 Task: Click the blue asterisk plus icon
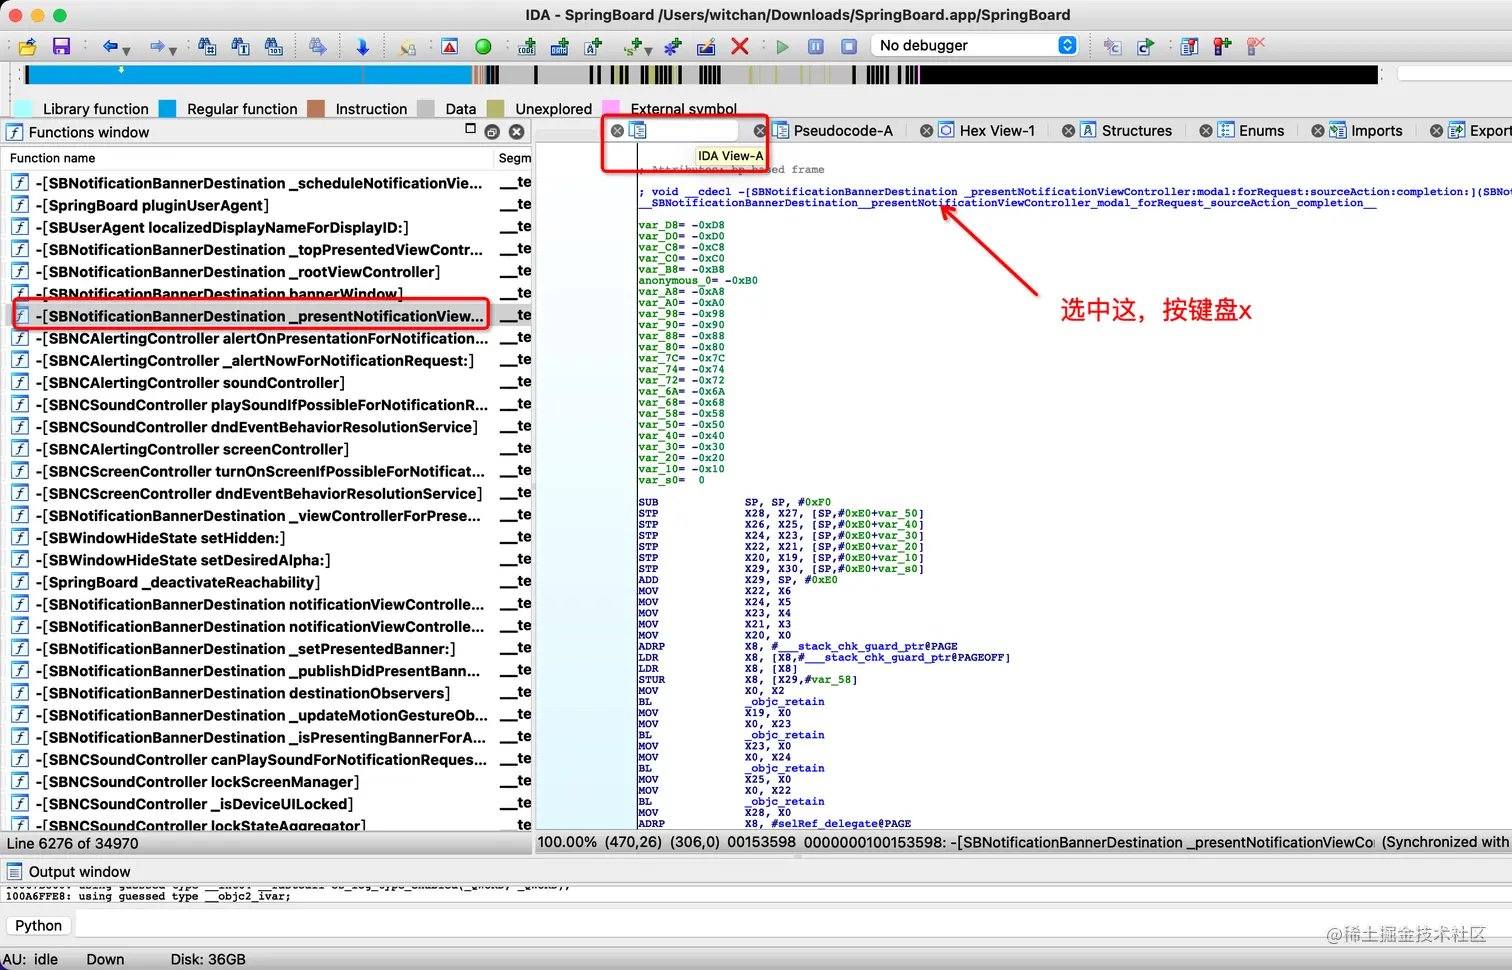tap(673, 46)
